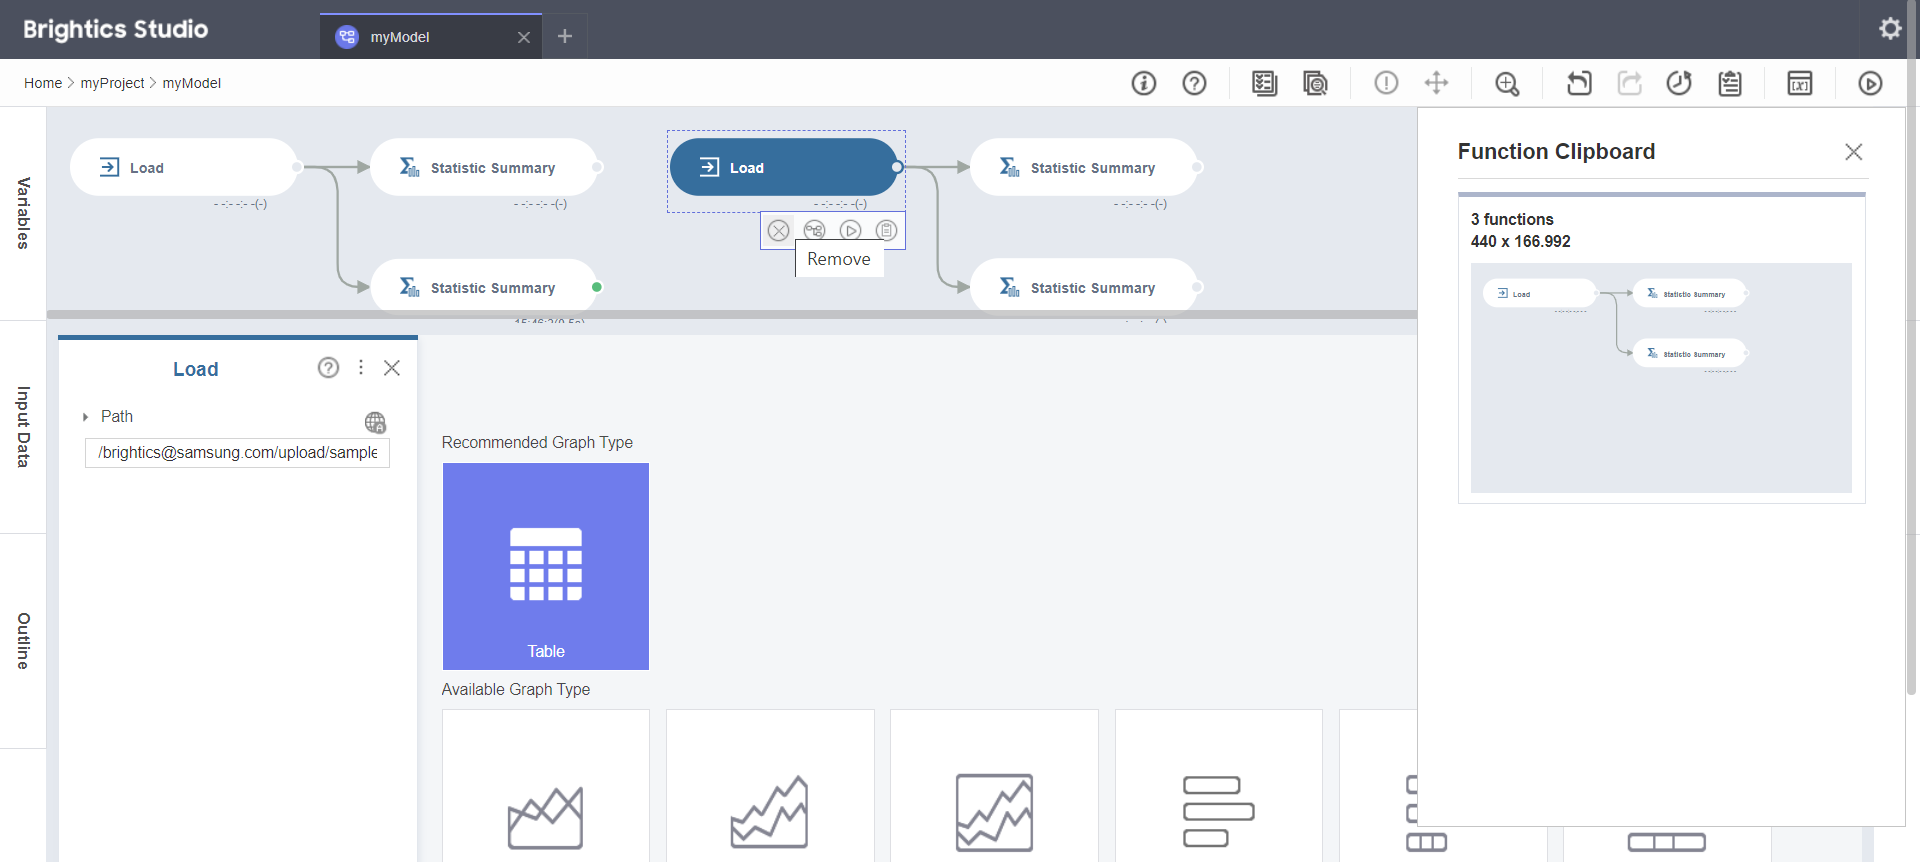
Task: Click the Brightics Studio logo
Action: click(x=115, y=29)
